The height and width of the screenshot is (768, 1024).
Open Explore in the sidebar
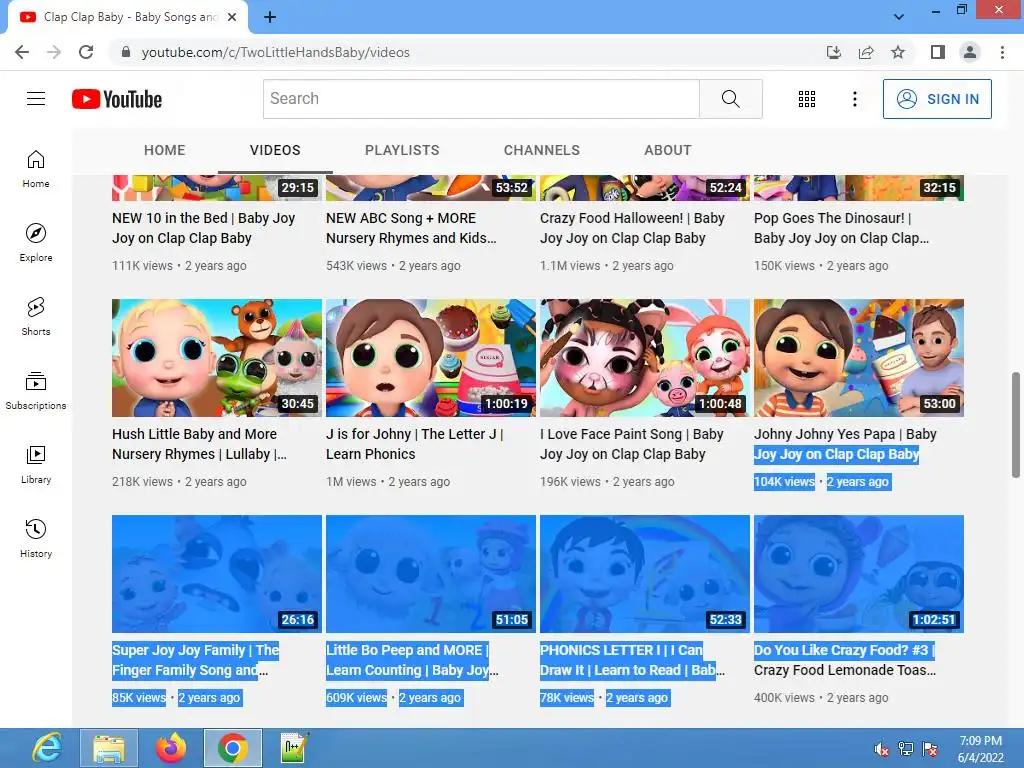click(36, 243)
